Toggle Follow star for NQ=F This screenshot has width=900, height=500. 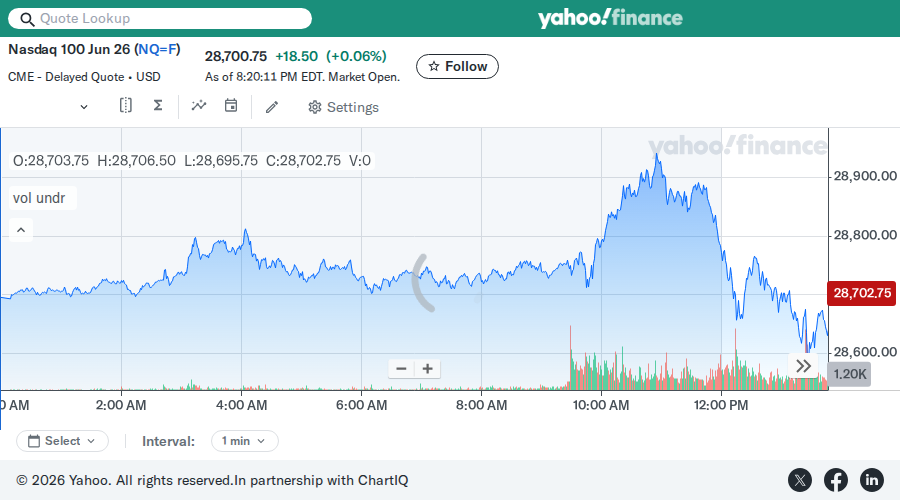pyautogui.click(x=457, y=67)
